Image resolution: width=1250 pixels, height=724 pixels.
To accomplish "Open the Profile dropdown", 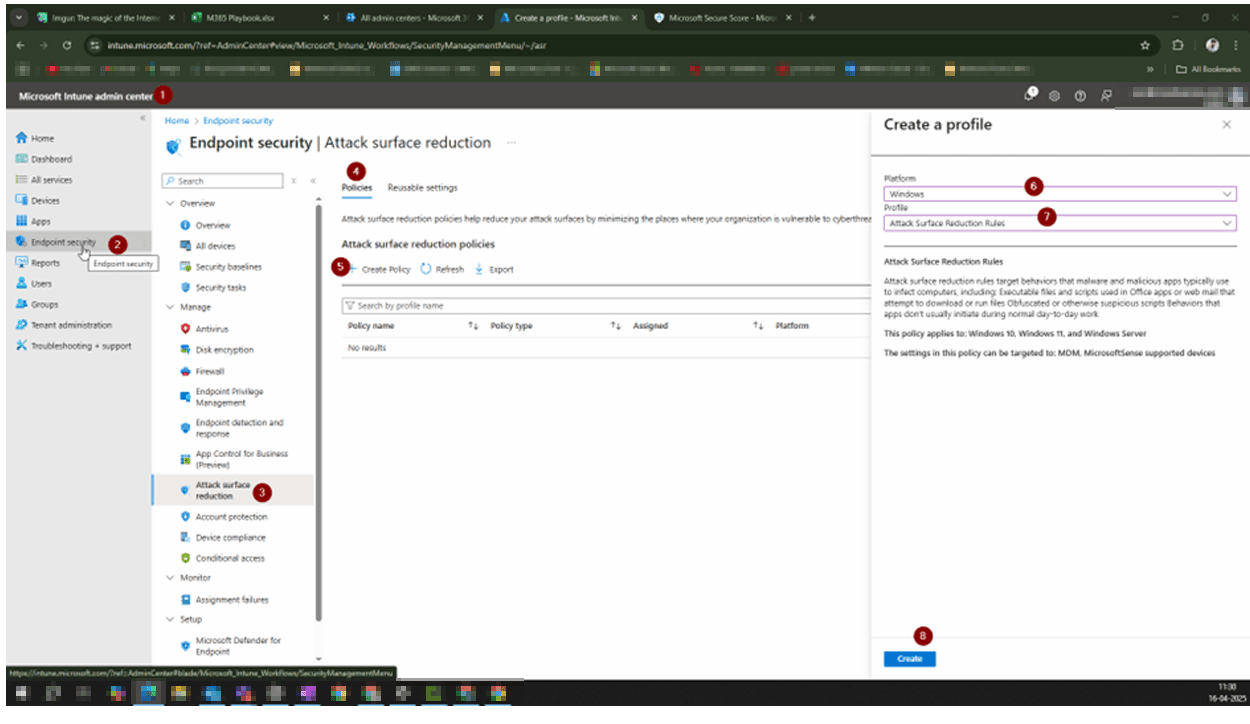I will point(1060,223).
